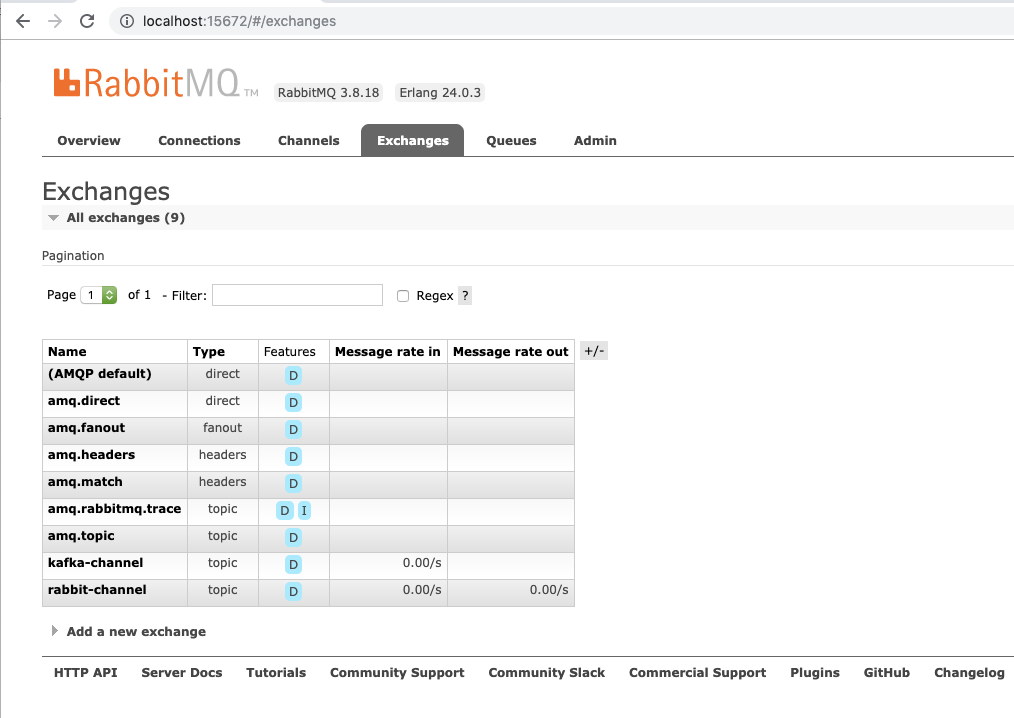This screenshot has width=1014, height=718.
Task: Click the browser back arrow
Action: tap(23, 20)
